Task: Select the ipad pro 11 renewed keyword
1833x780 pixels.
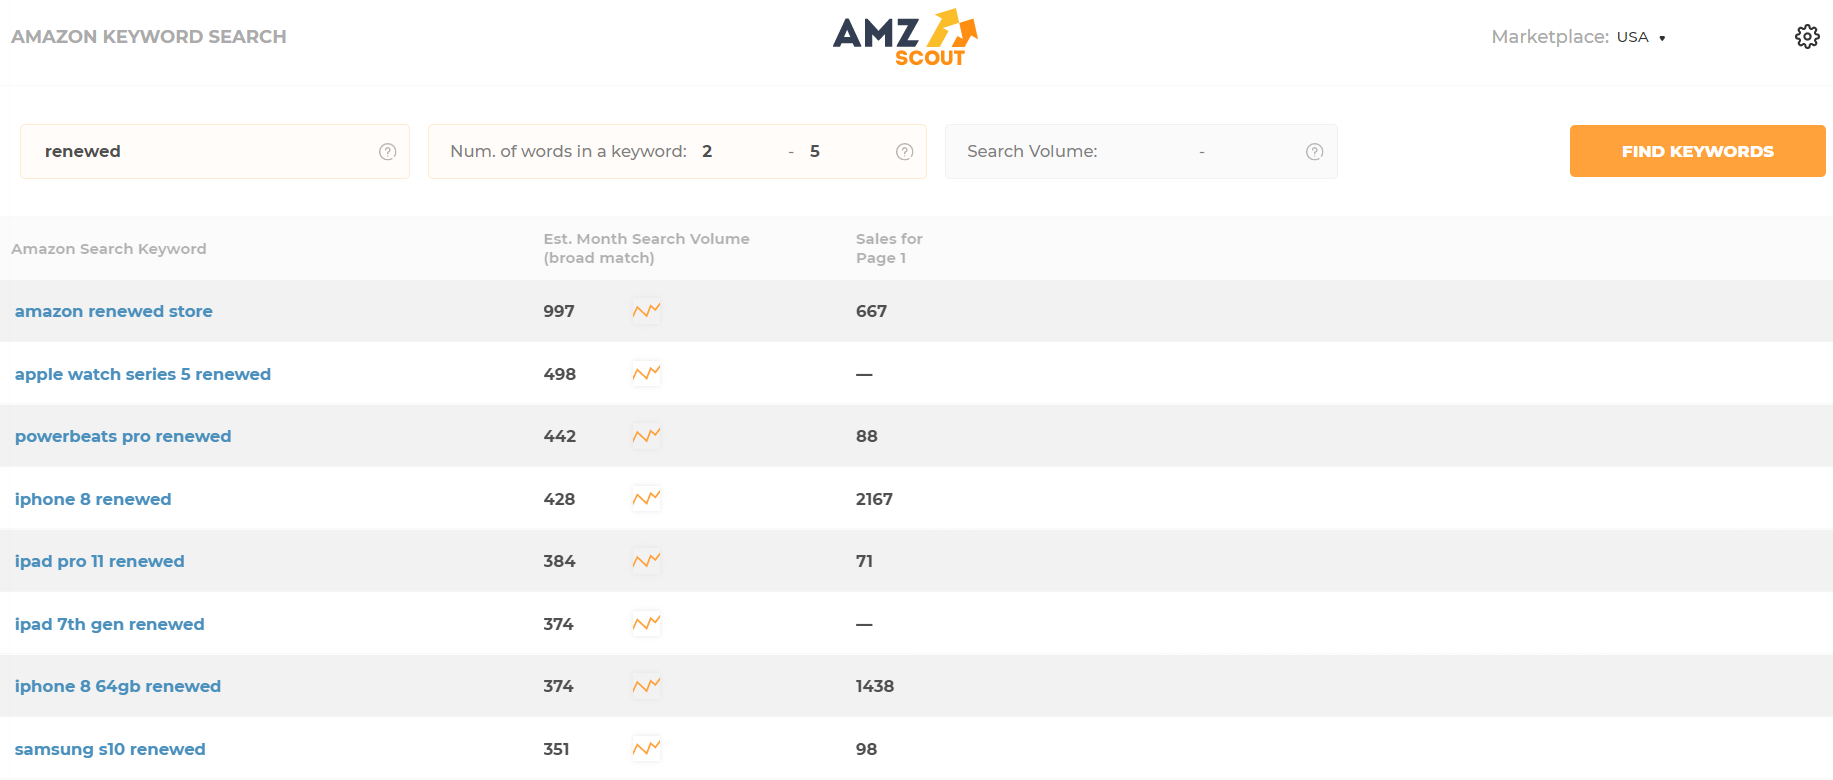Action: pyautogui.click(x=99, y=561)
